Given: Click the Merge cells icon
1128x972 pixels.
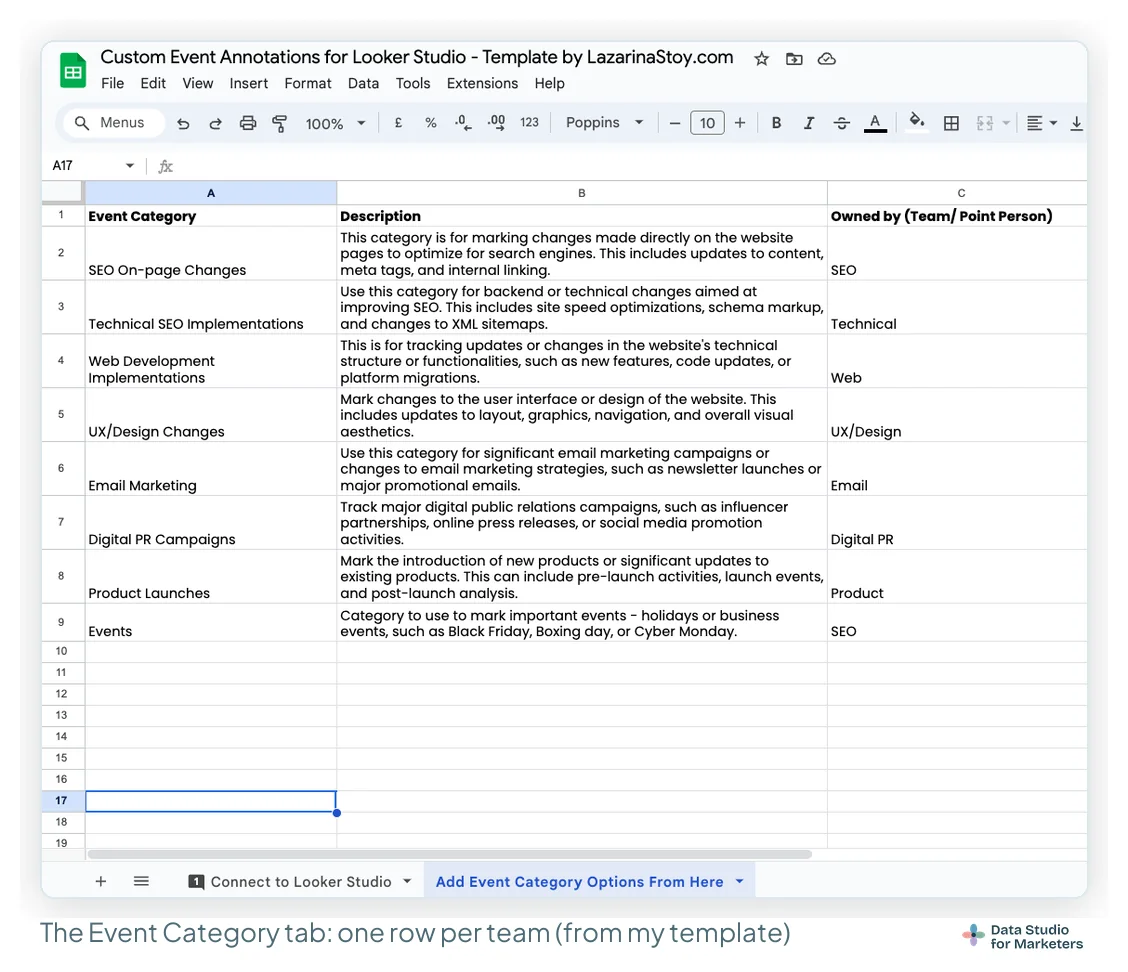Looking at the screenshot, I should (984, 123).
